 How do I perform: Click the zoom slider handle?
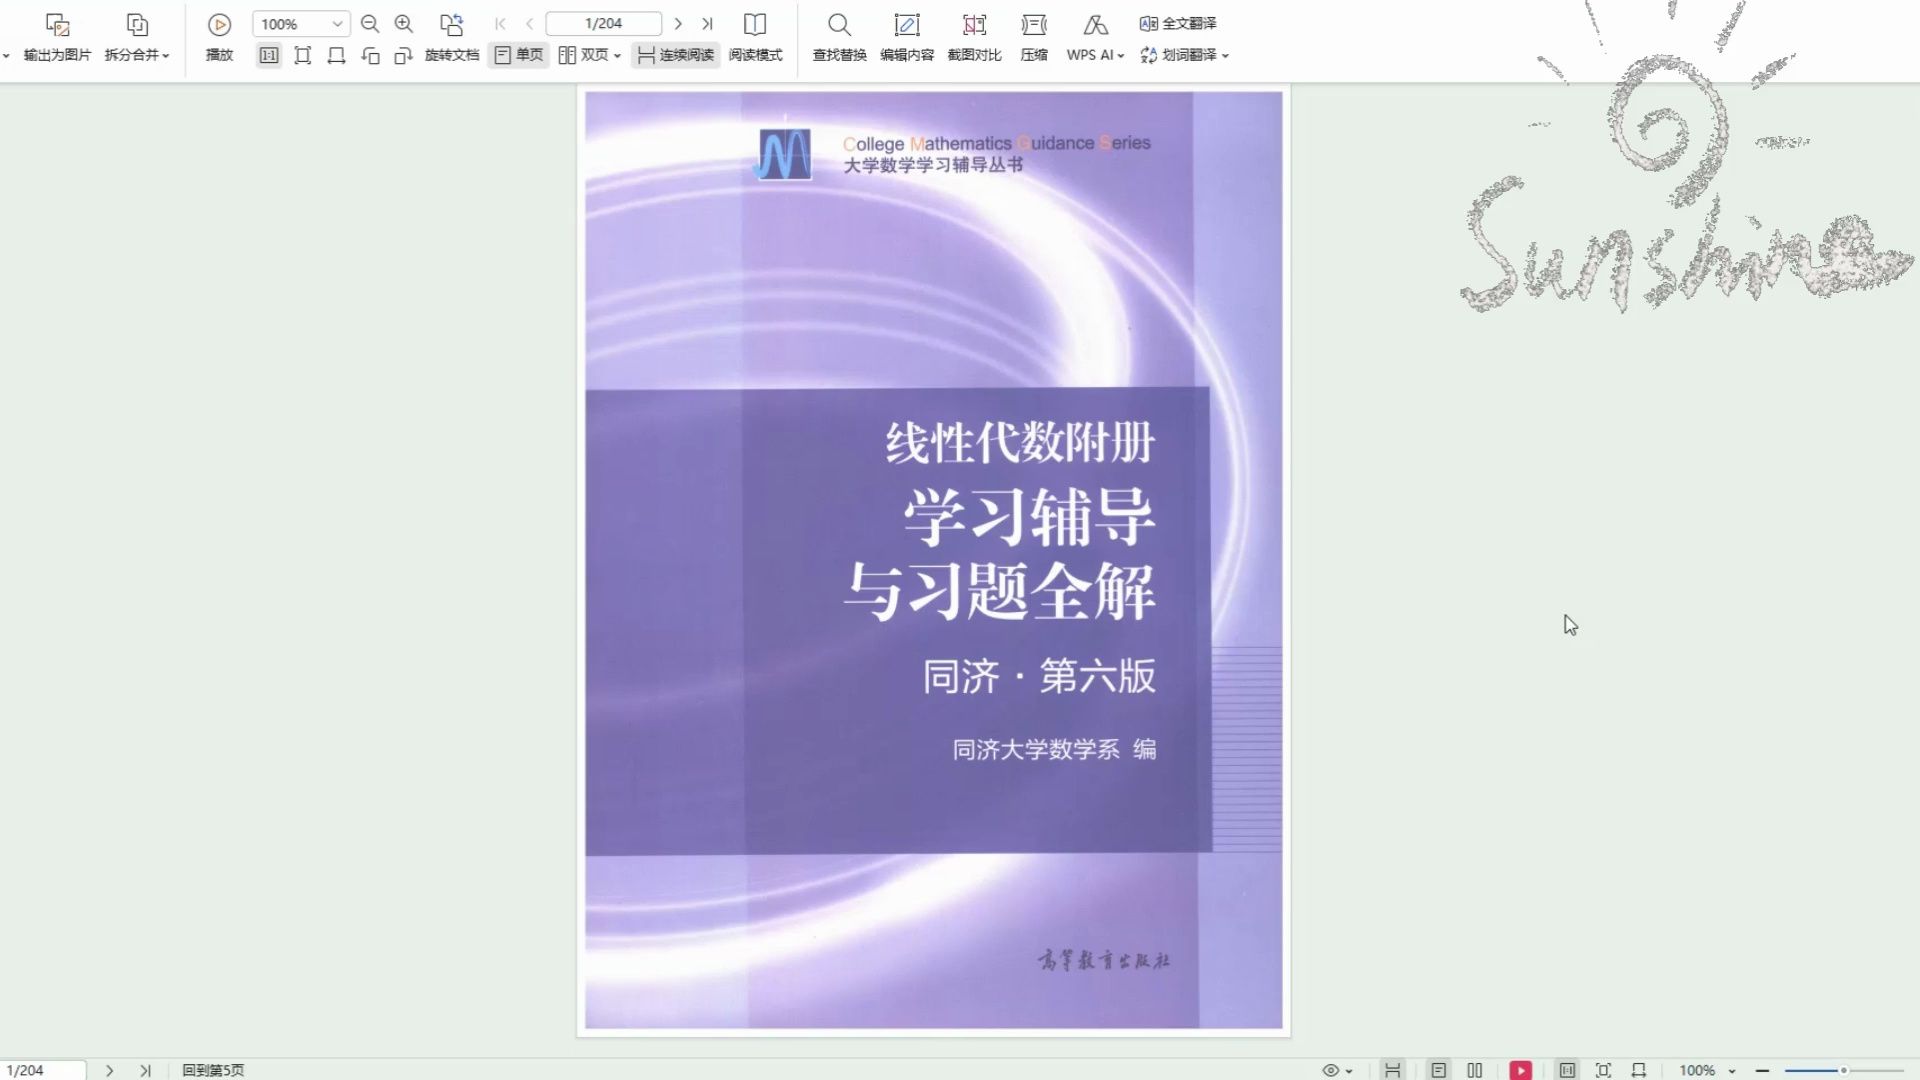[1843, 1070]
